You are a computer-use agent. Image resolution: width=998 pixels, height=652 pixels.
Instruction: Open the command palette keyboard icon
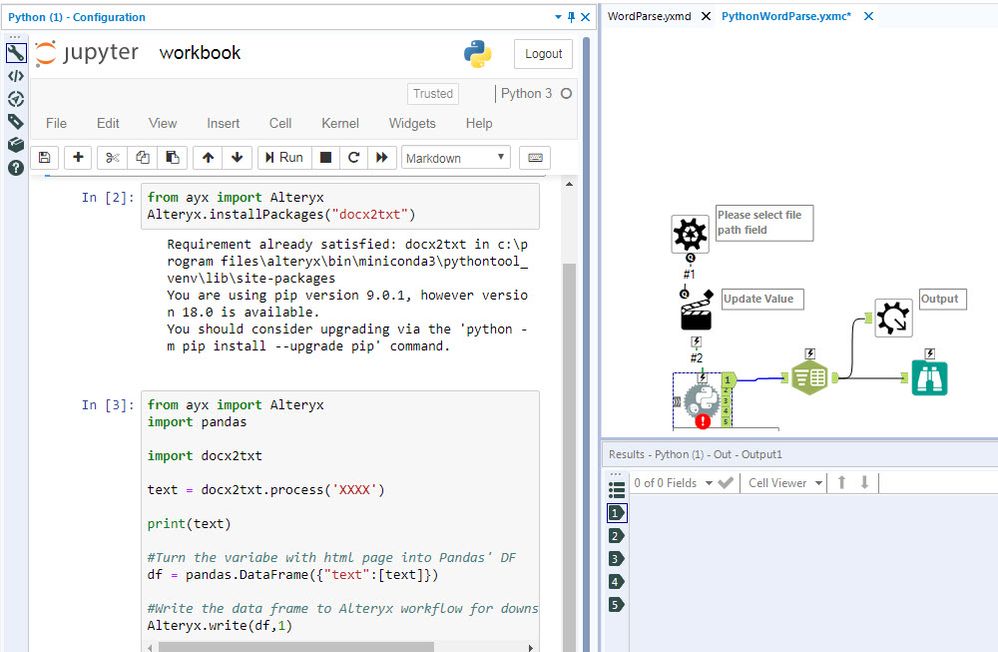[535, 157]
